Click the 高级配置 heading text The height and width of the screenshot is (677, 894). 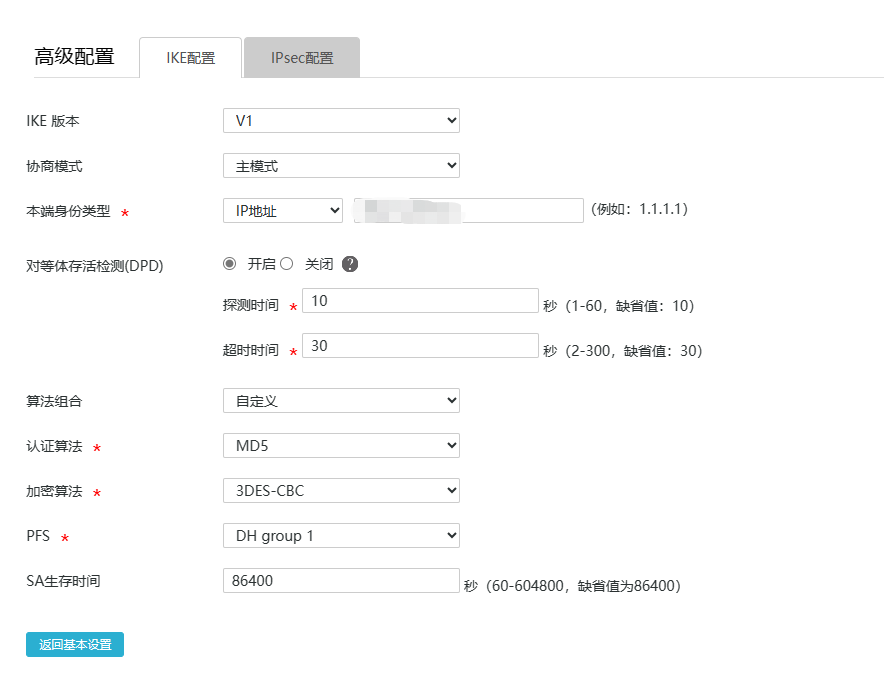[x=74, y=56]
